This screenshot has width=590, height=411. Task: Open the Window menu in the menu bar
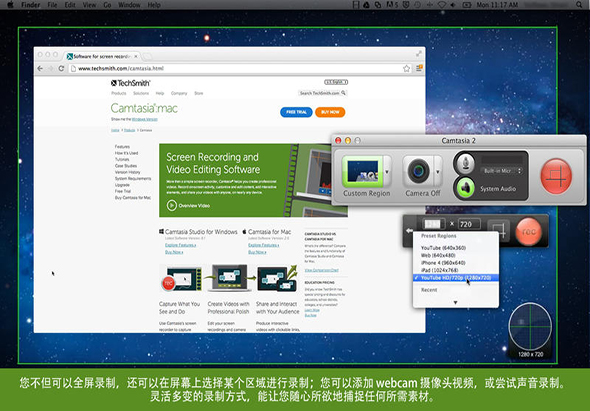pos(129,5)
